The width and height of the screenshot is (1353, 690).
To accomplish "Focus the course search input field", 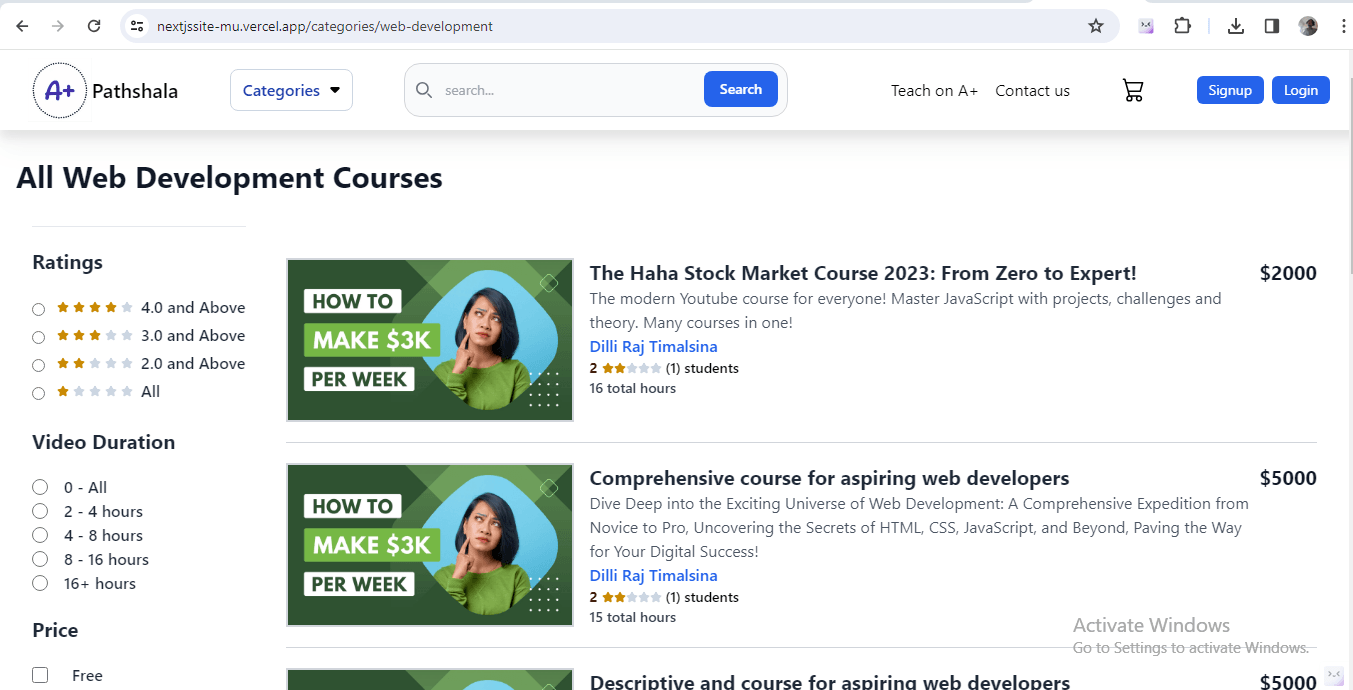I will 570,90.
